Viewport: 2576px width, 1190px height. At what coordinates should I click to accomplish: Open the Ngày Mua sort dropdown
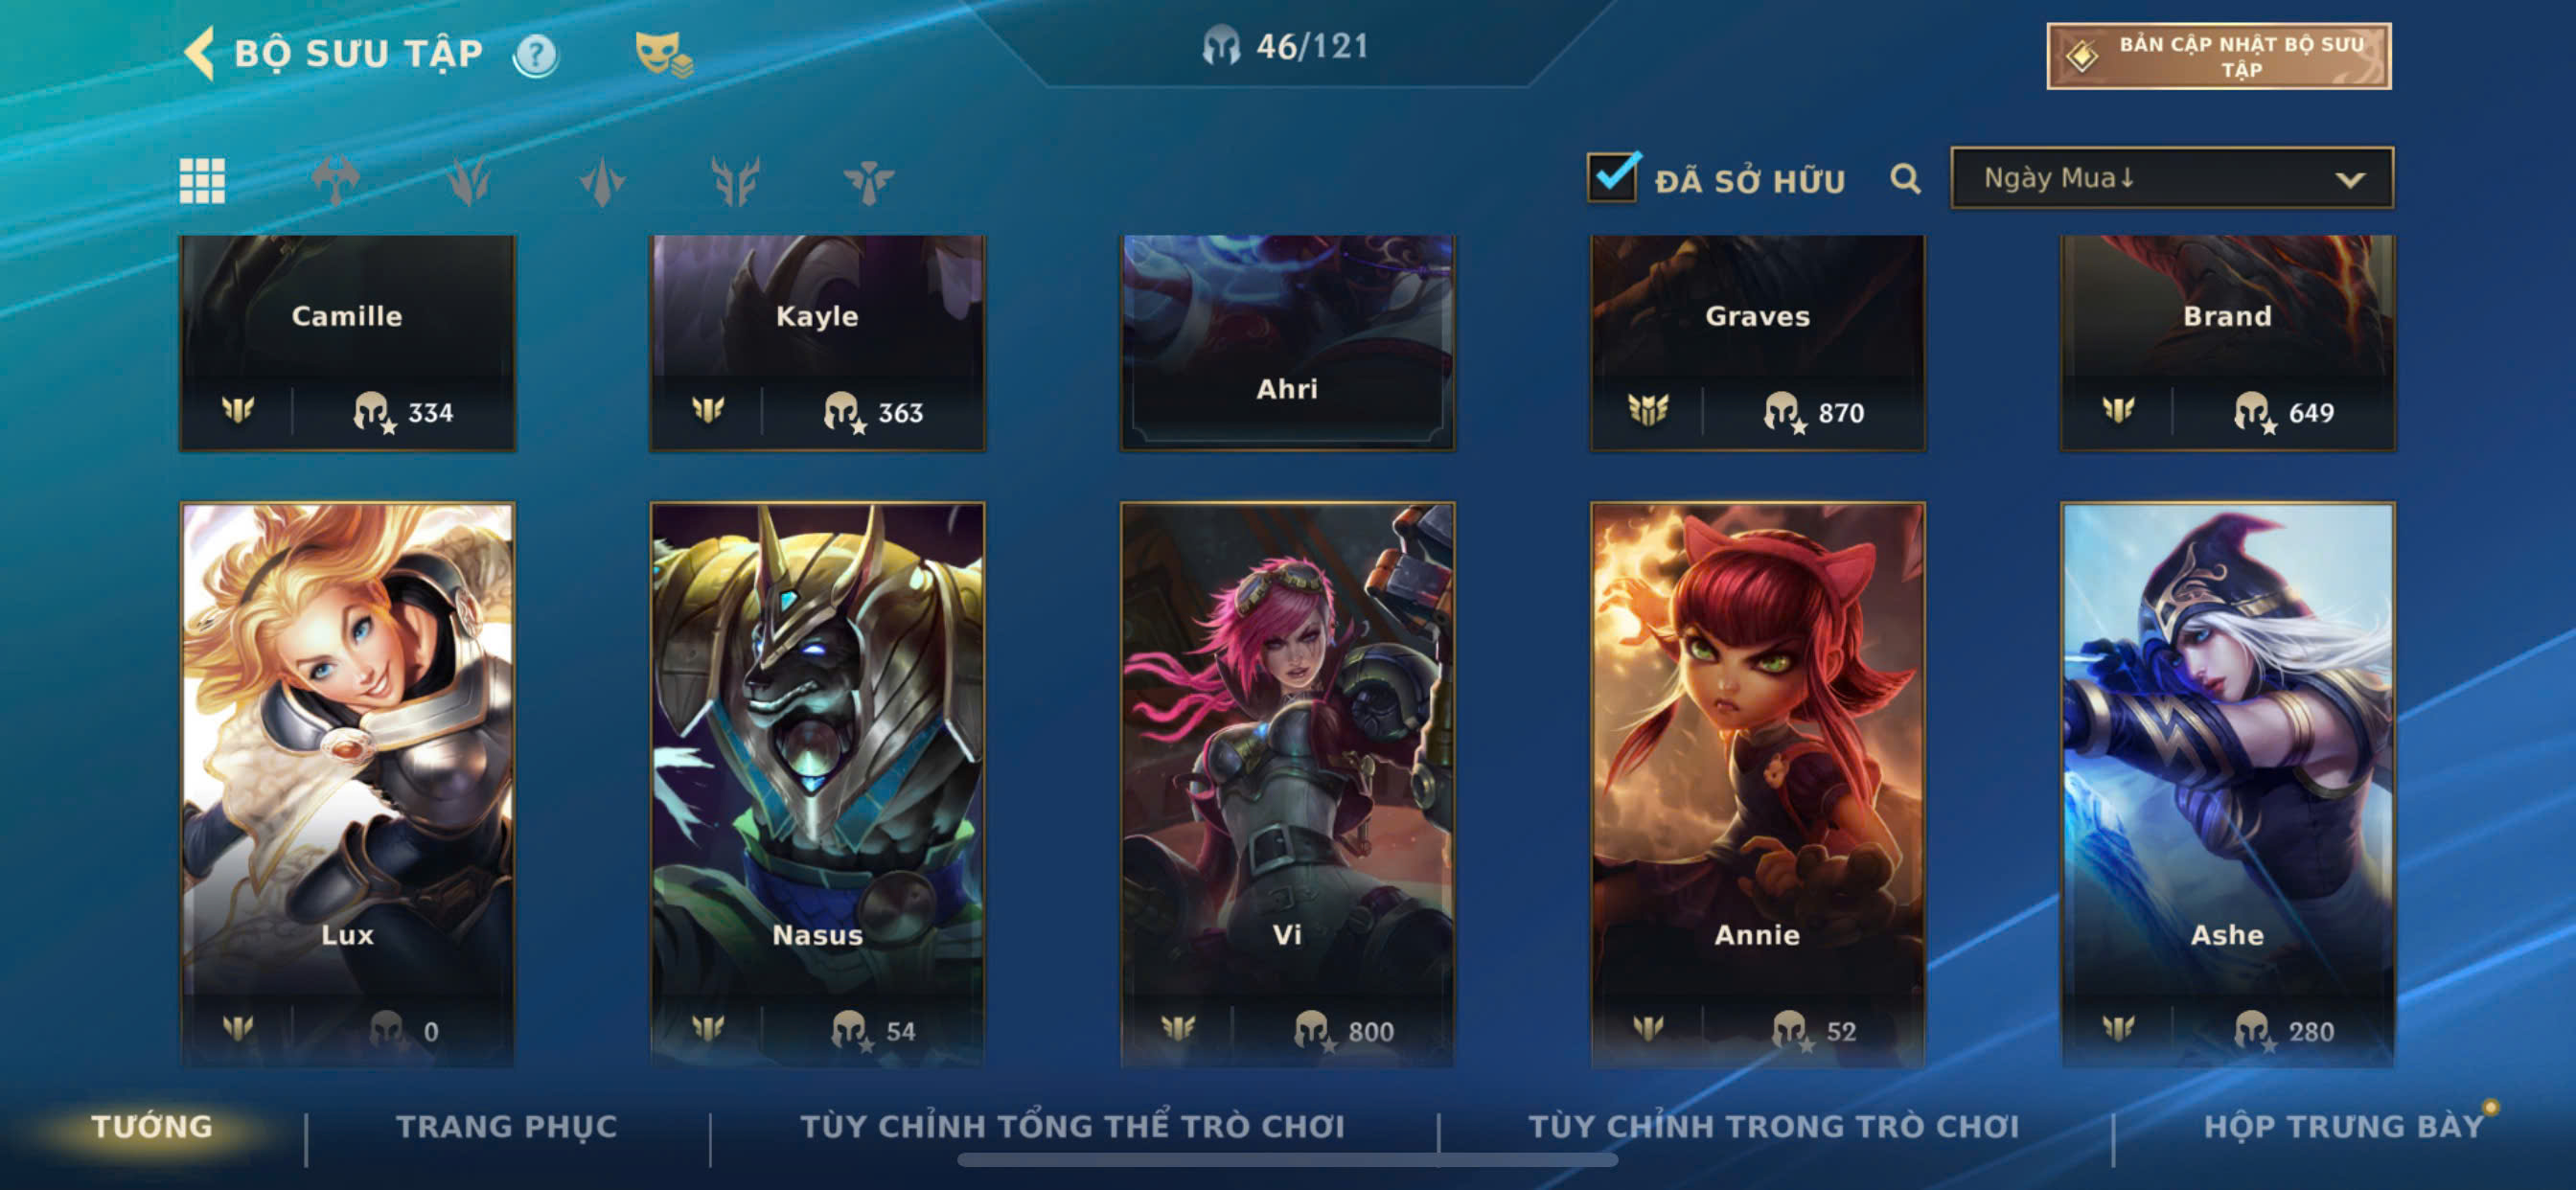pos(2172,178)
